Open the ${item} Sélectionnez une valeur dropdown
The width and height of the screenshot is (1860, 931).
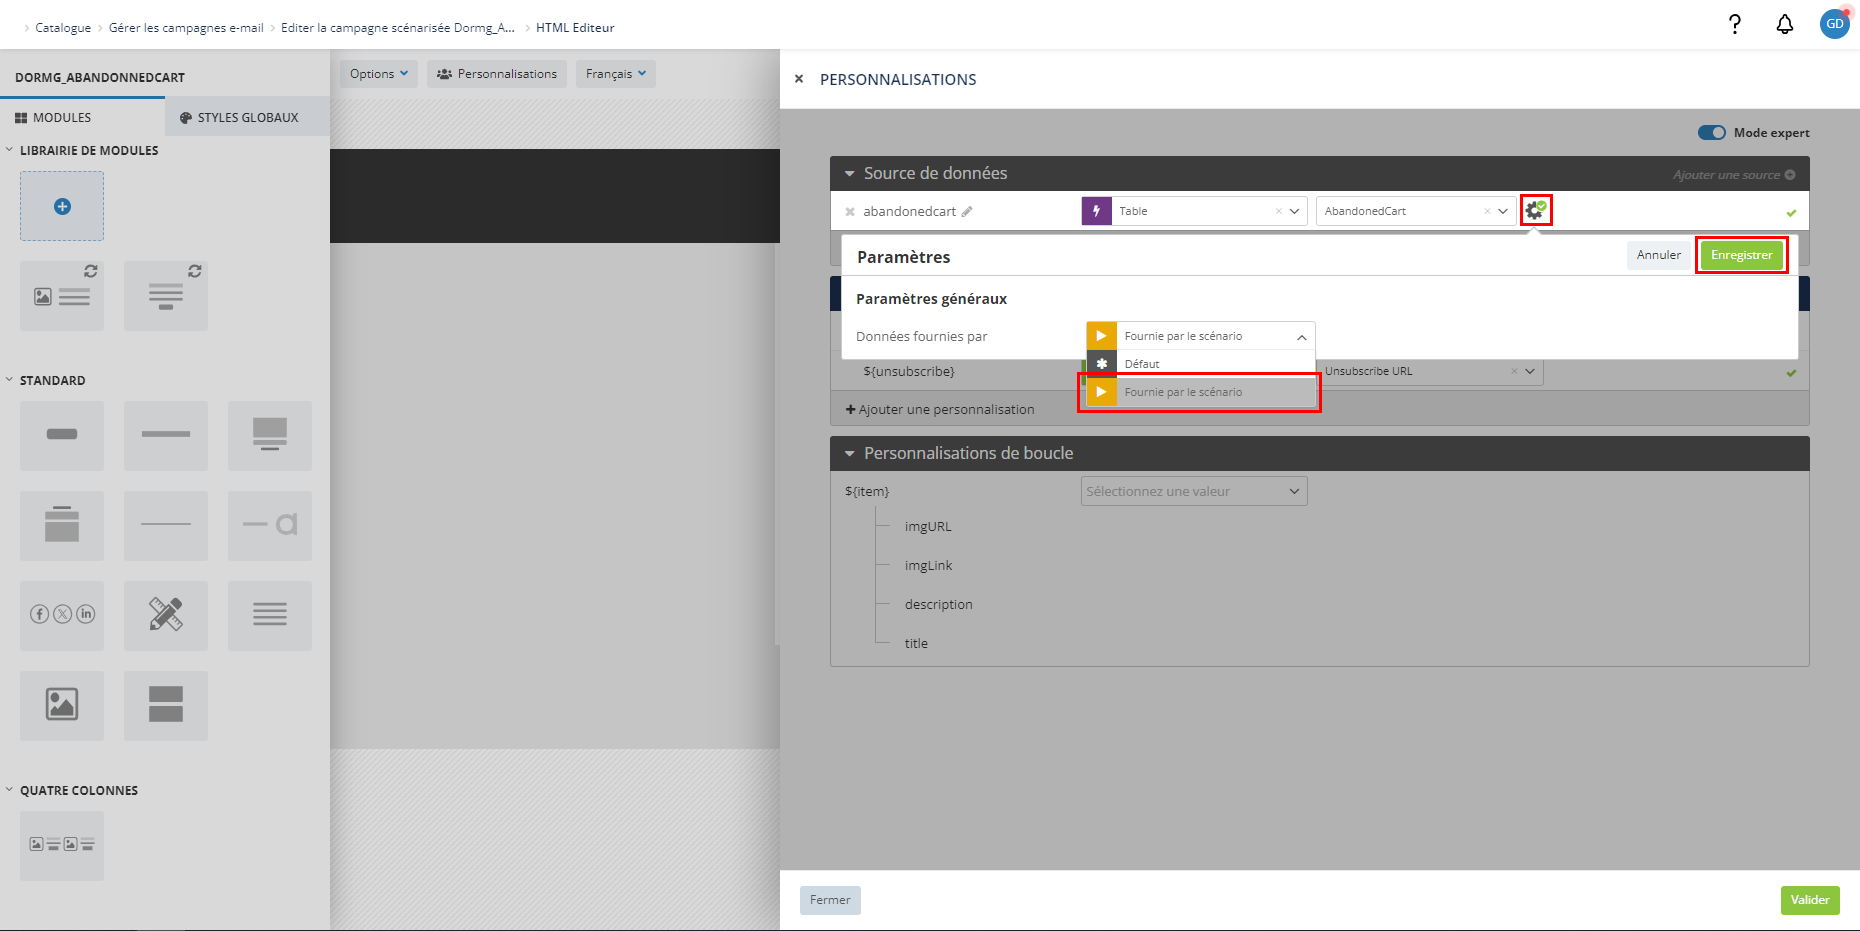(1194, 491)
